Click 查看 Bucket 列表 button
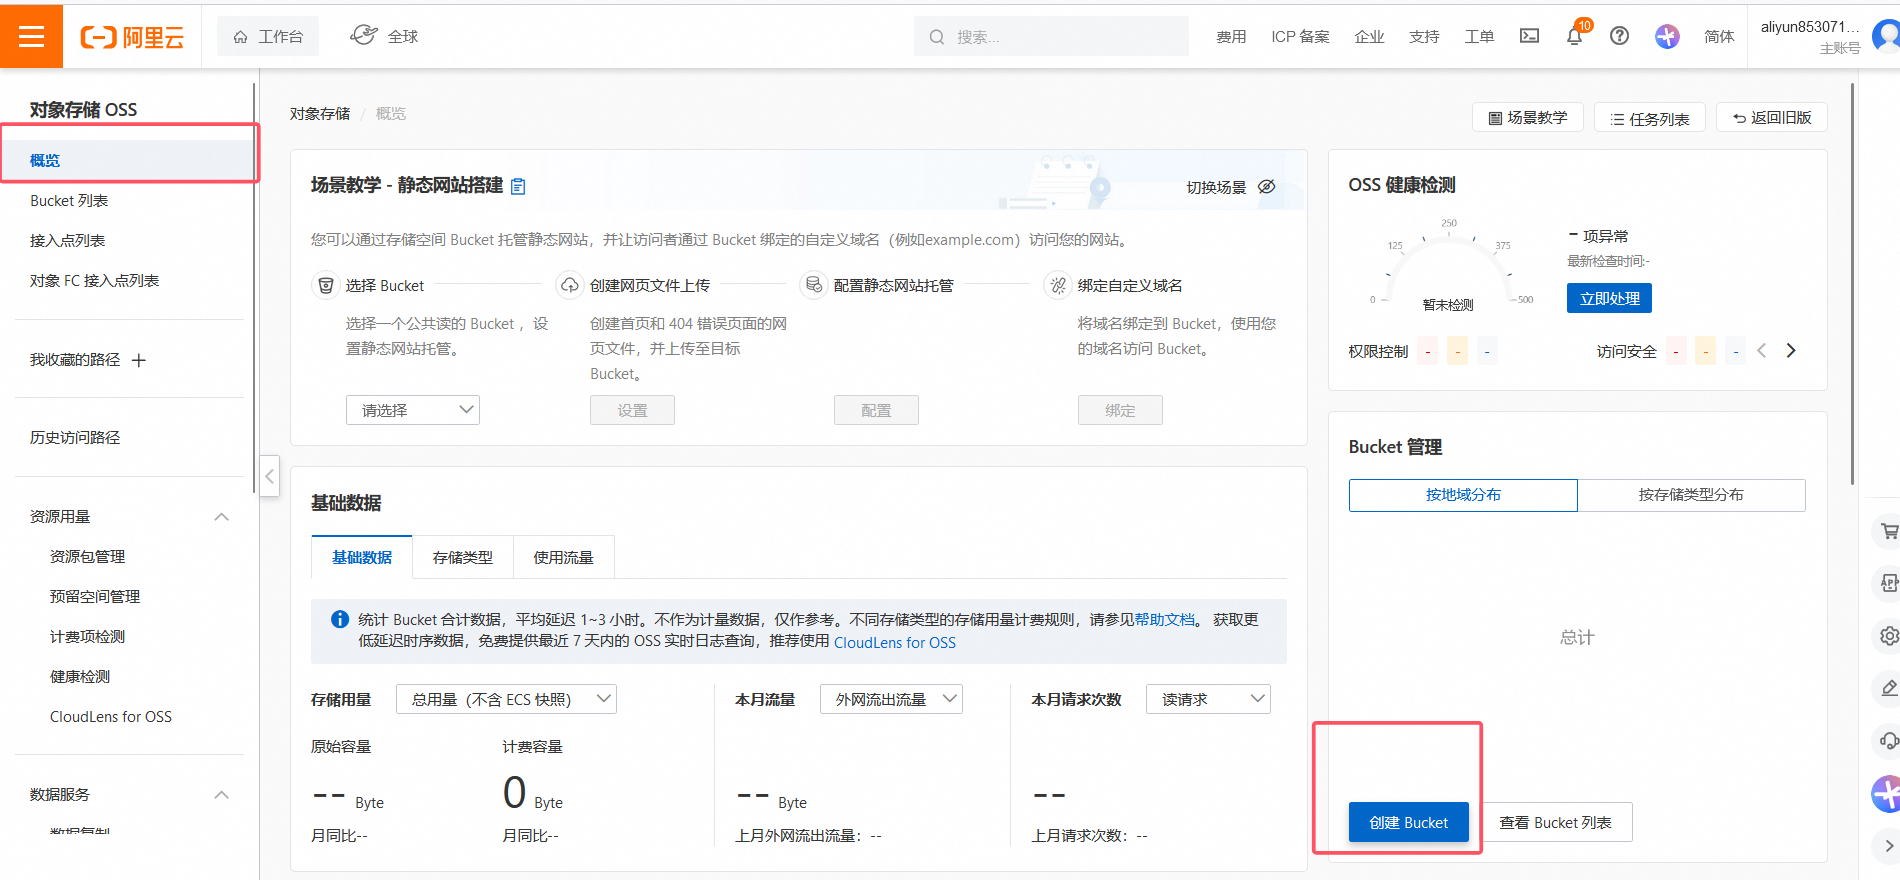 click(x=1556, y=822)
